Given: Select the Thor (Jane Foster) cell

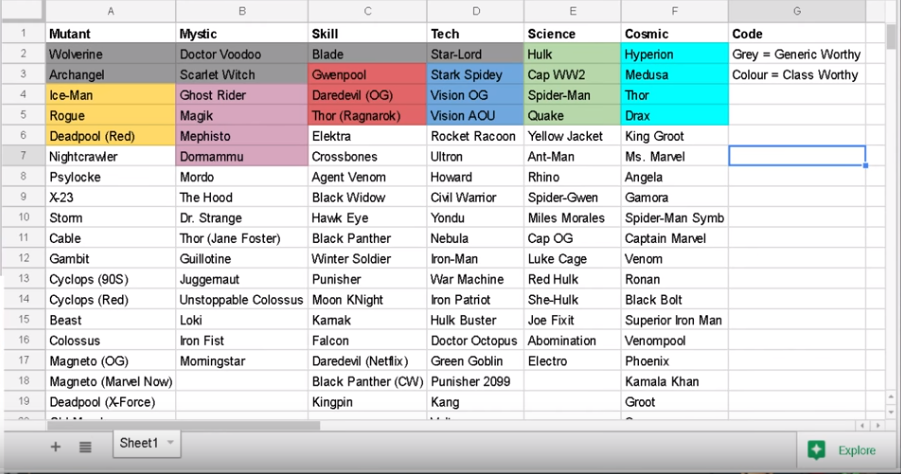Looking at the screenshot, I should coord(242,238).
